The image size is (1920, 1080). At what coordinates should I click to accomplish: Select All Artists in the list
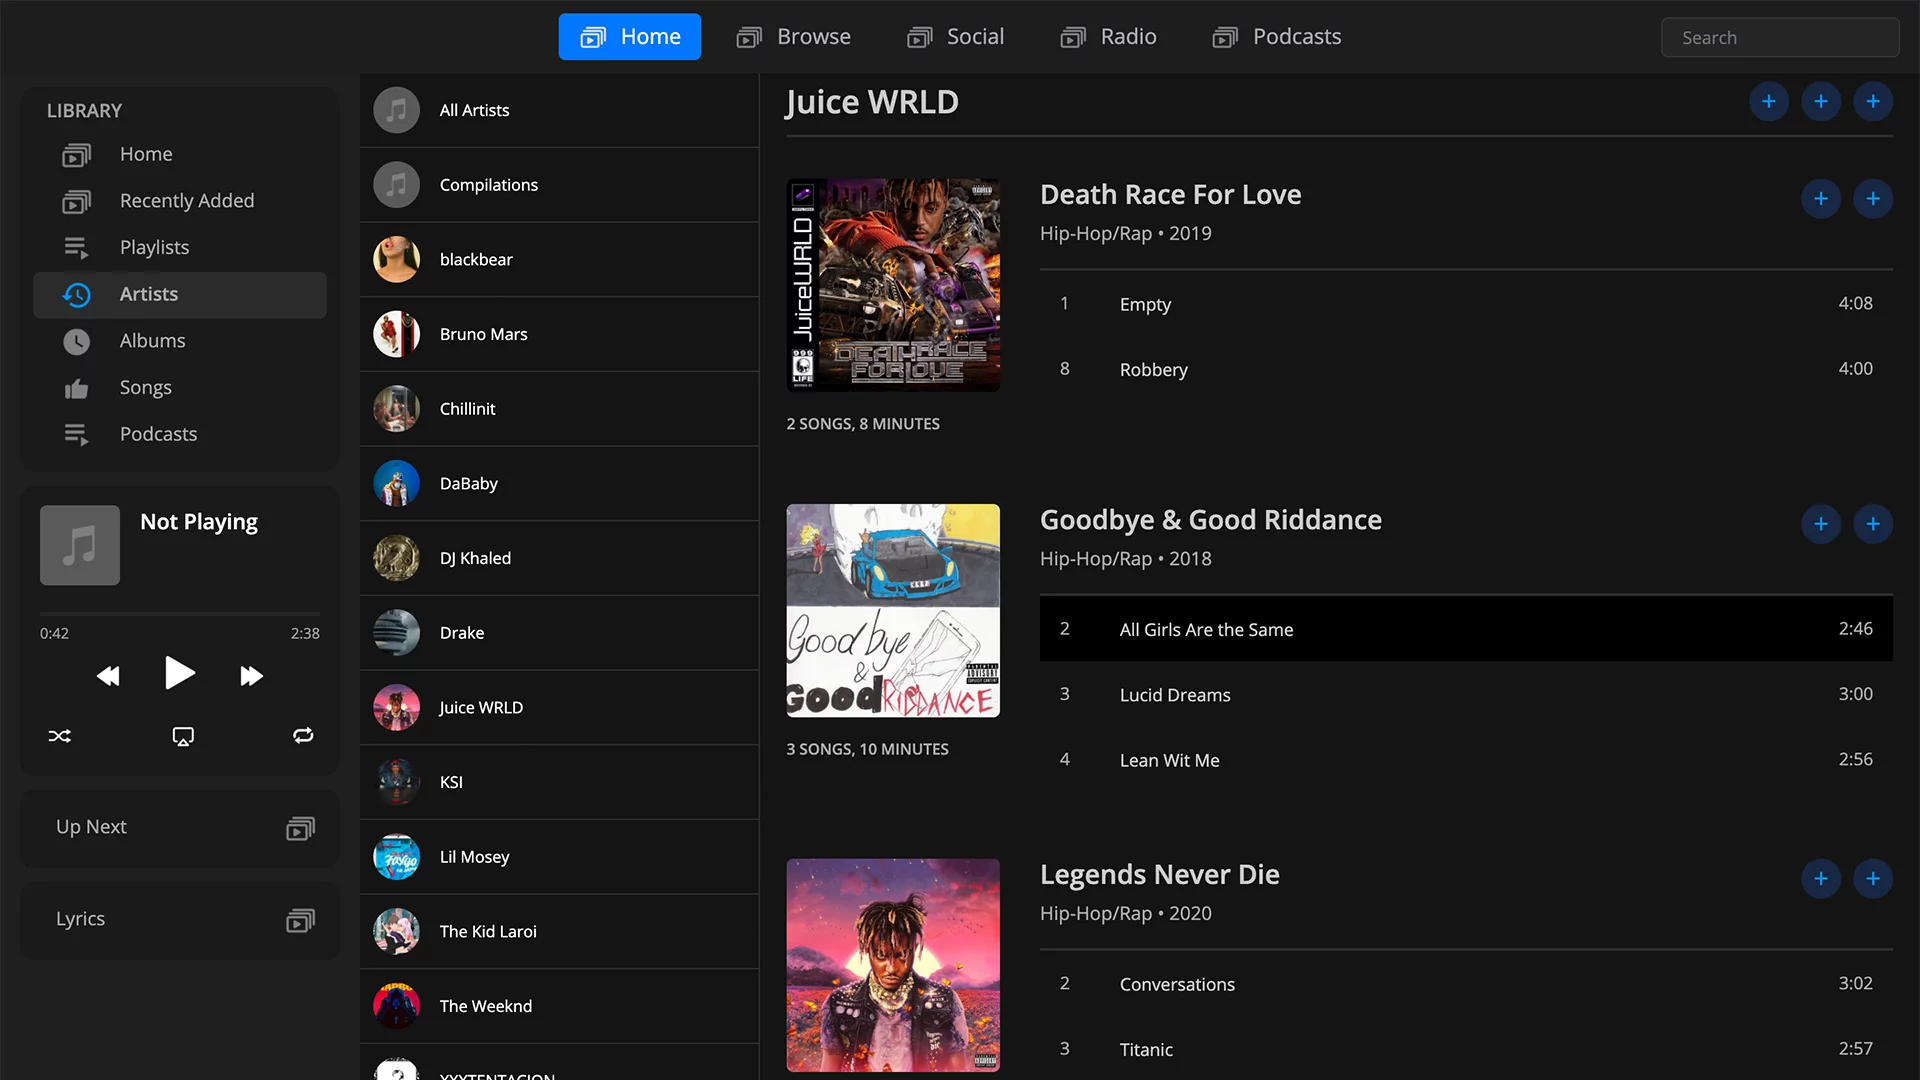point(559,111)
